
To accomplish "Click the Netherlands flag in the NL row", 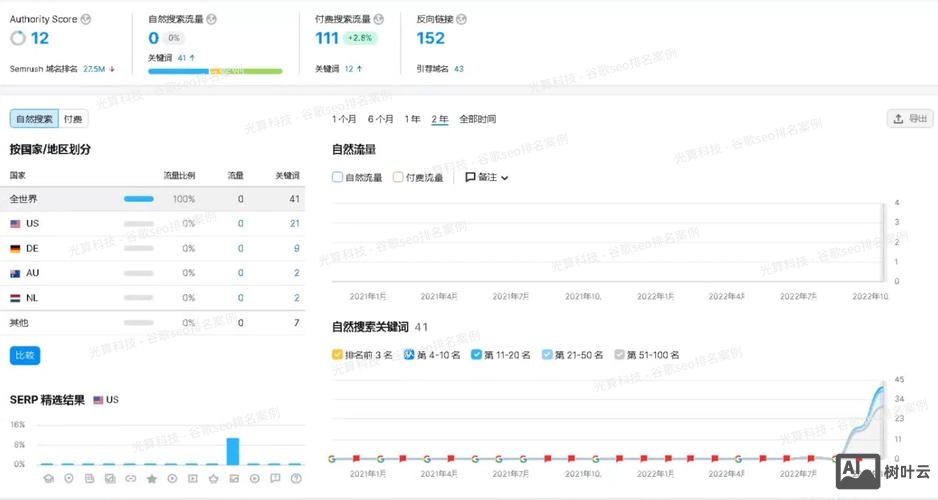I will [x=16, y=298].
